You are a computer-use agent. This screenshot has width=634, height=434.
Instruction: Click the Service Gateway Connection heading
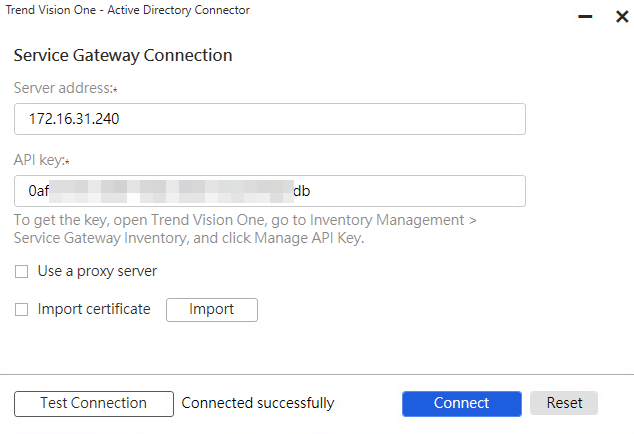123,55
